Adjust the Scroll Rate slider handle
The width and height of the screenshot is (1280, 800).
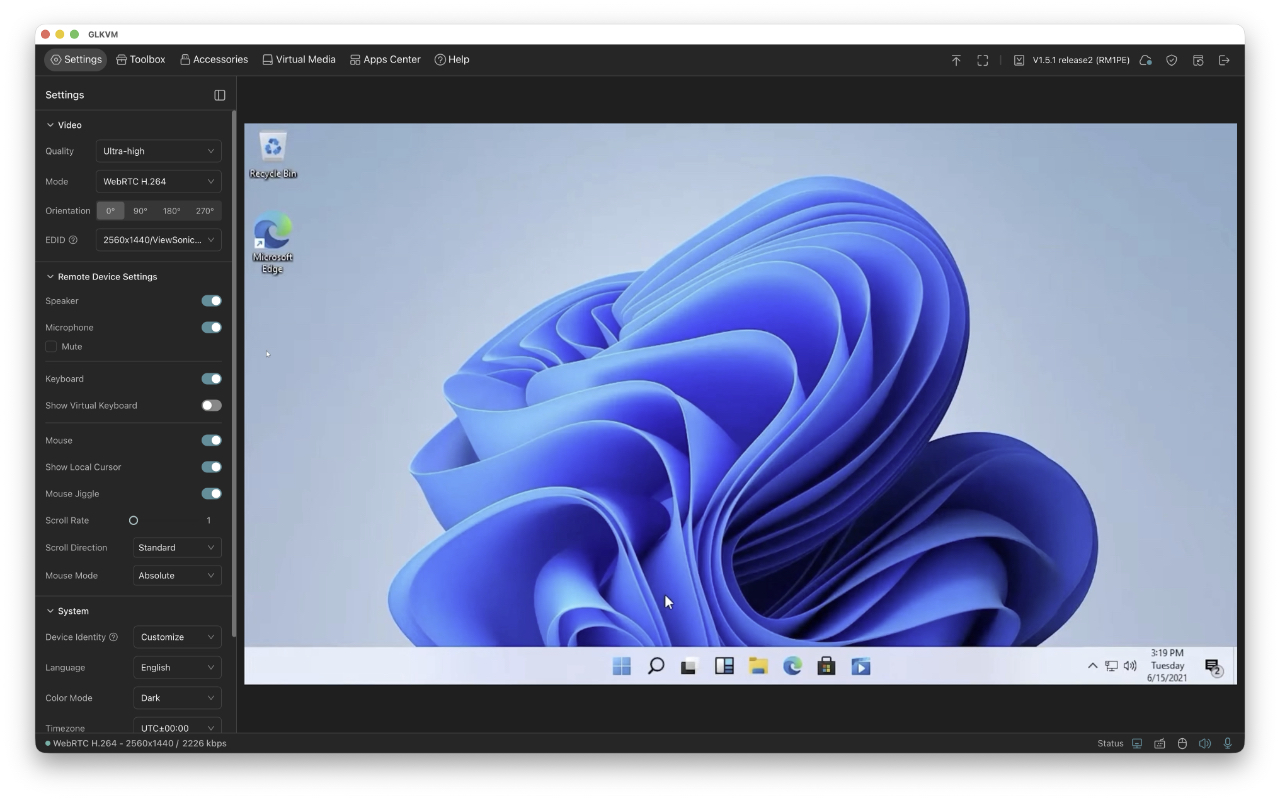[x=134, y=521]
